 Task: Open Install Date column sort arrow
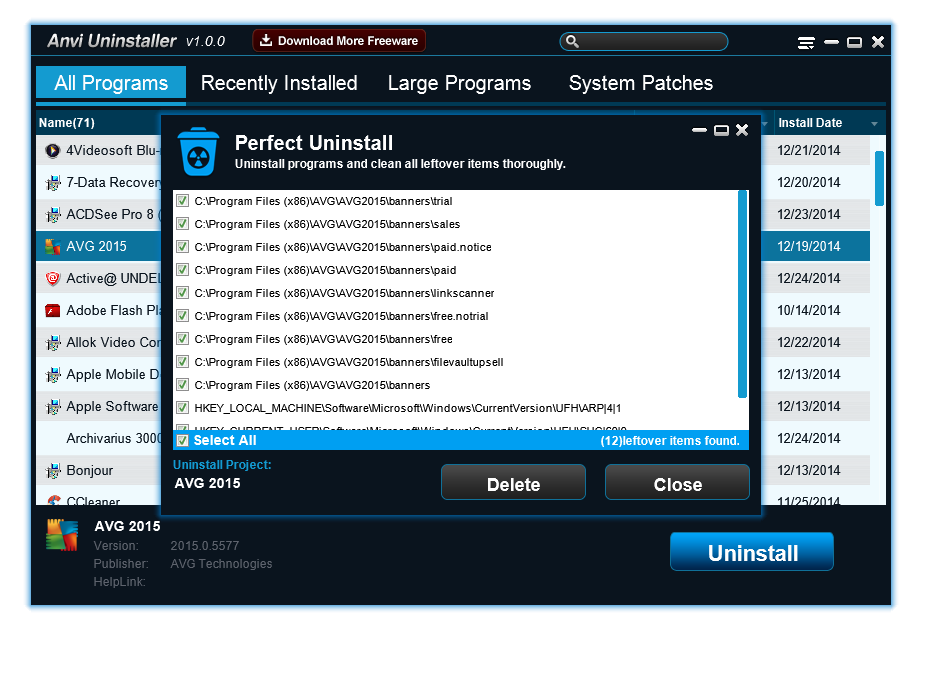click(x=874, y=123)
